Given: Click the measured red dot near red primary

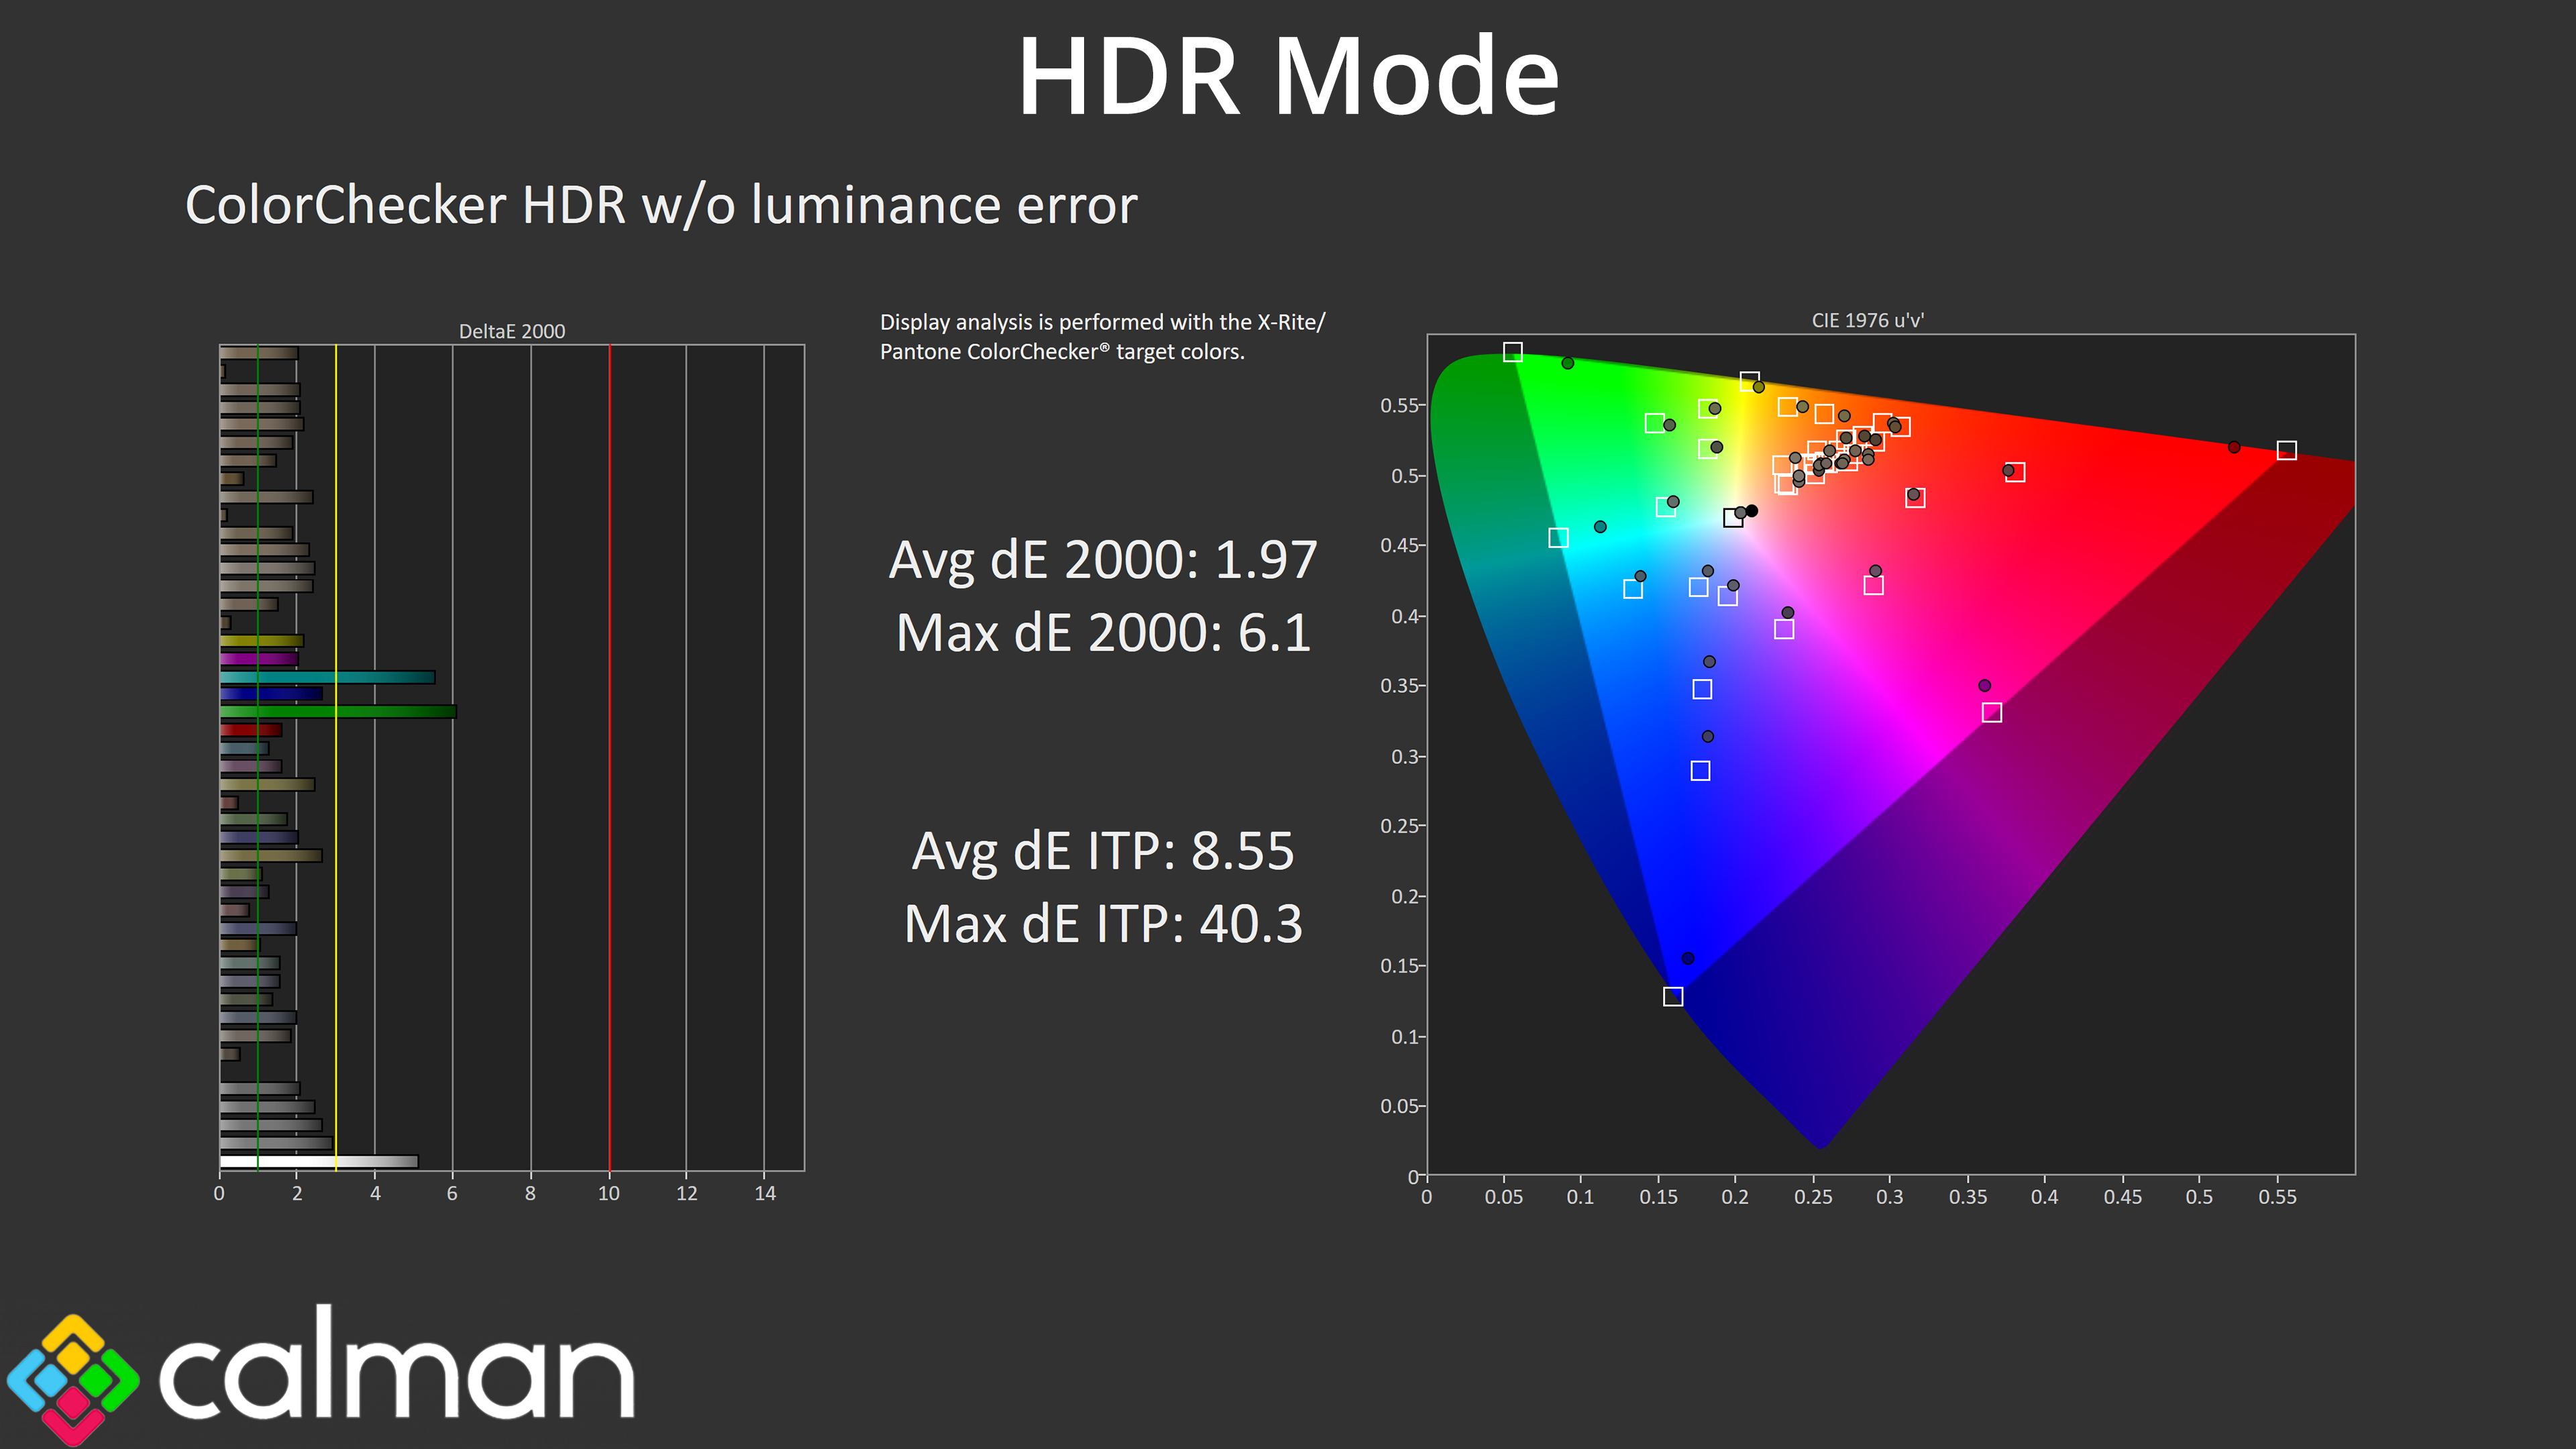Looking at the screenshot, I should coord(2234,447).
